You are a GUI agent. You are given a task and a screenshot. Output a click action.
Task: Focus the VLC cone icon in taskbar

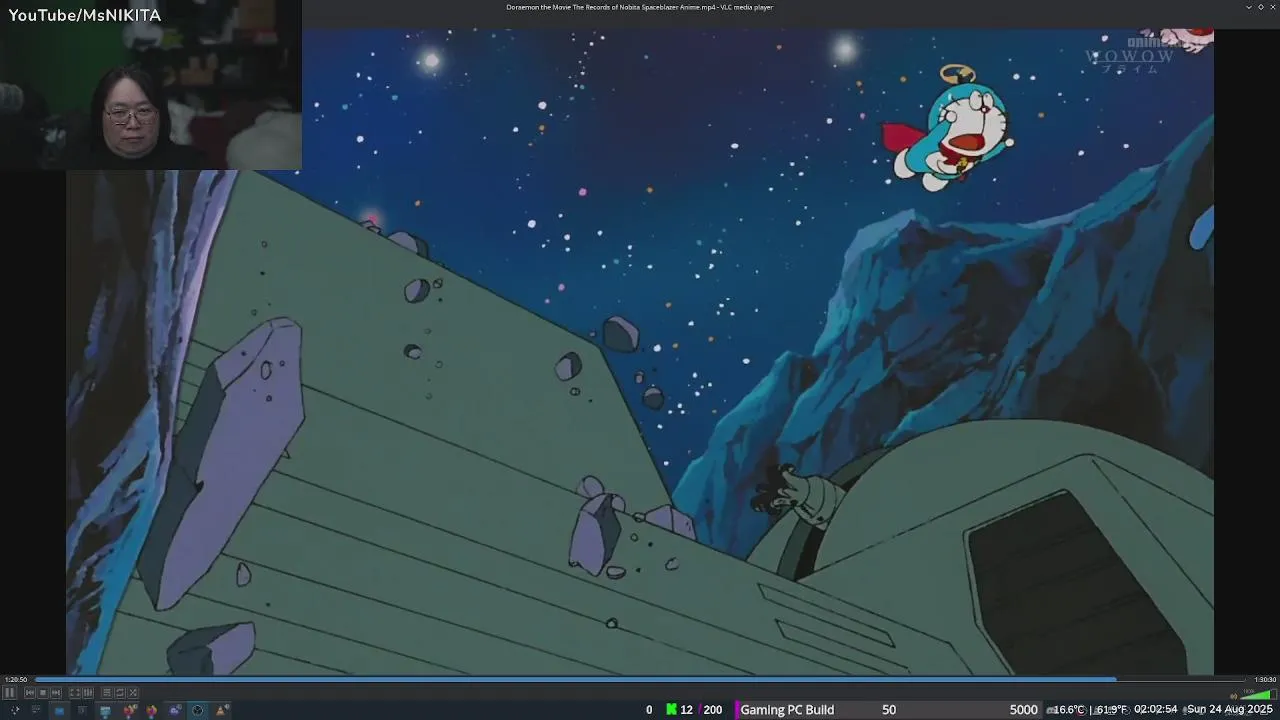tap(222, 710)
